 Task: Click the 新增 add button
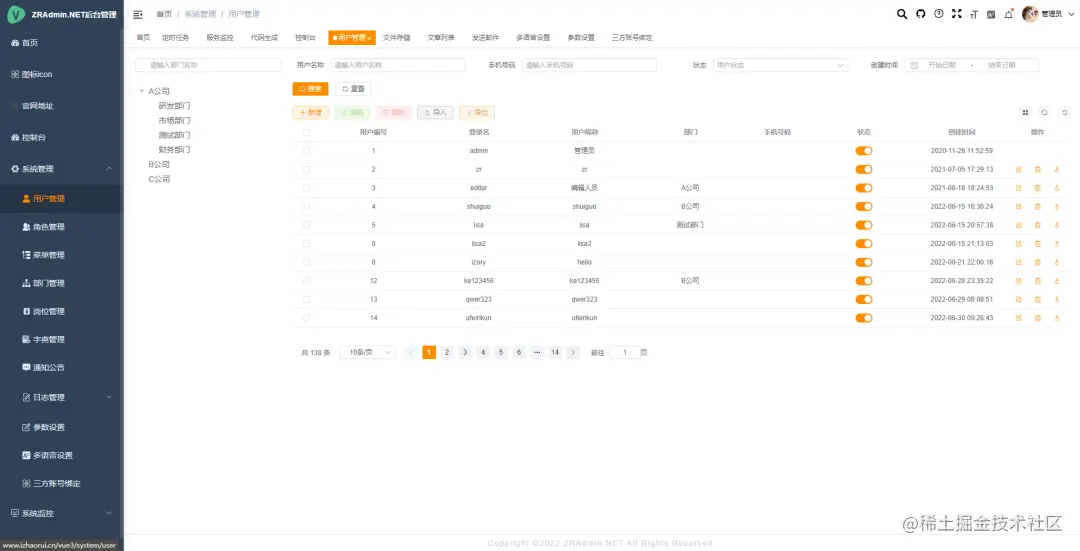click(311, 113)
